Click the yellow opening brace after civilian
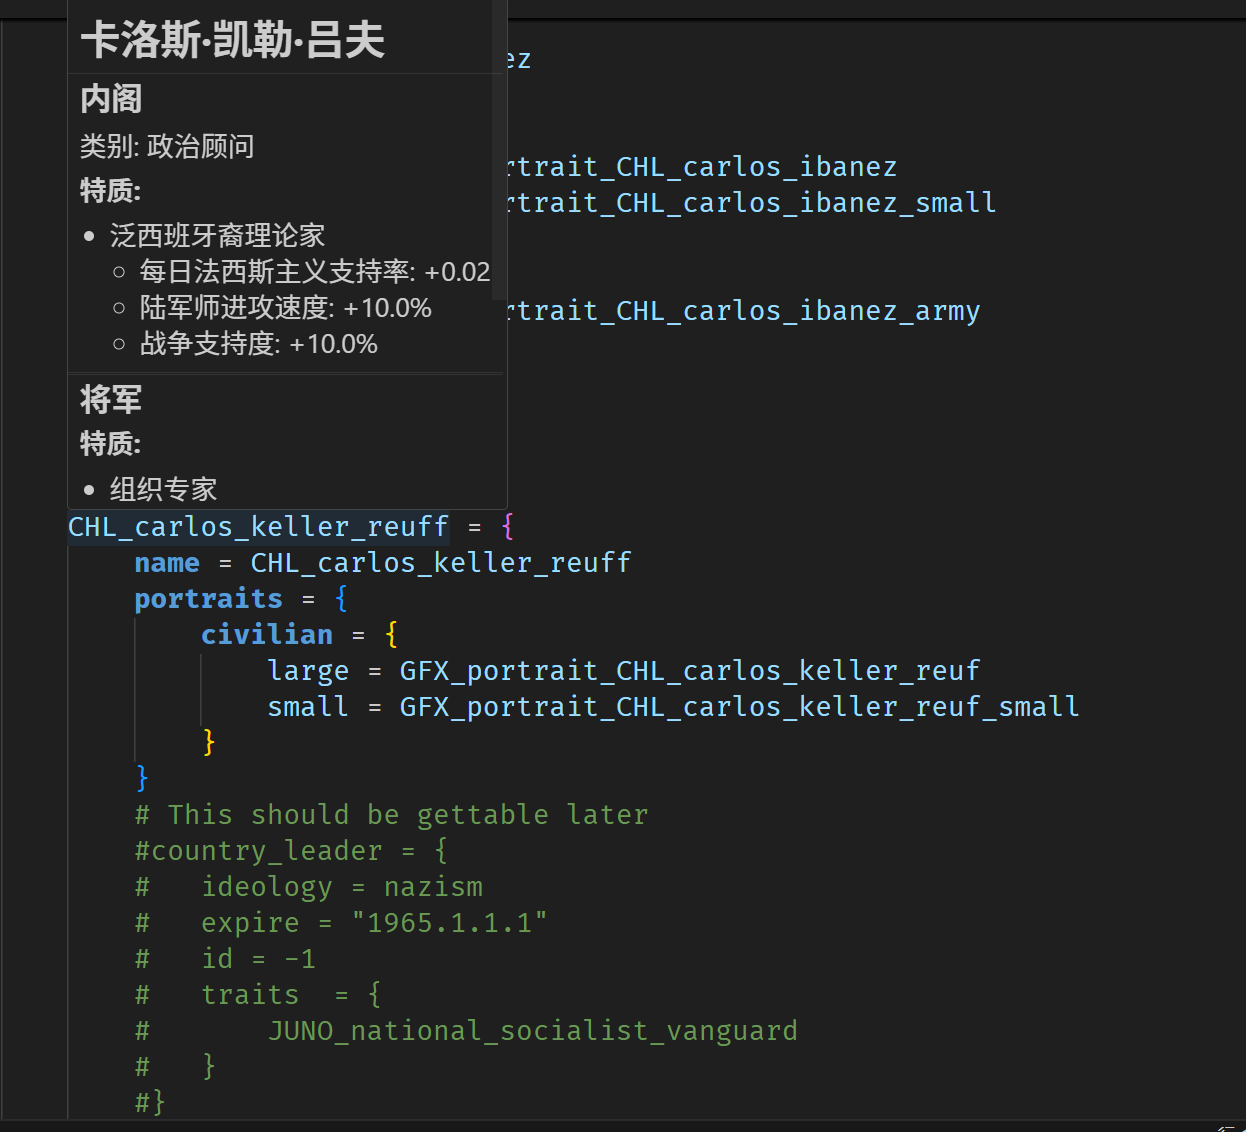Viewport: 1246px width, 1132px height. [x=391, y=635]
